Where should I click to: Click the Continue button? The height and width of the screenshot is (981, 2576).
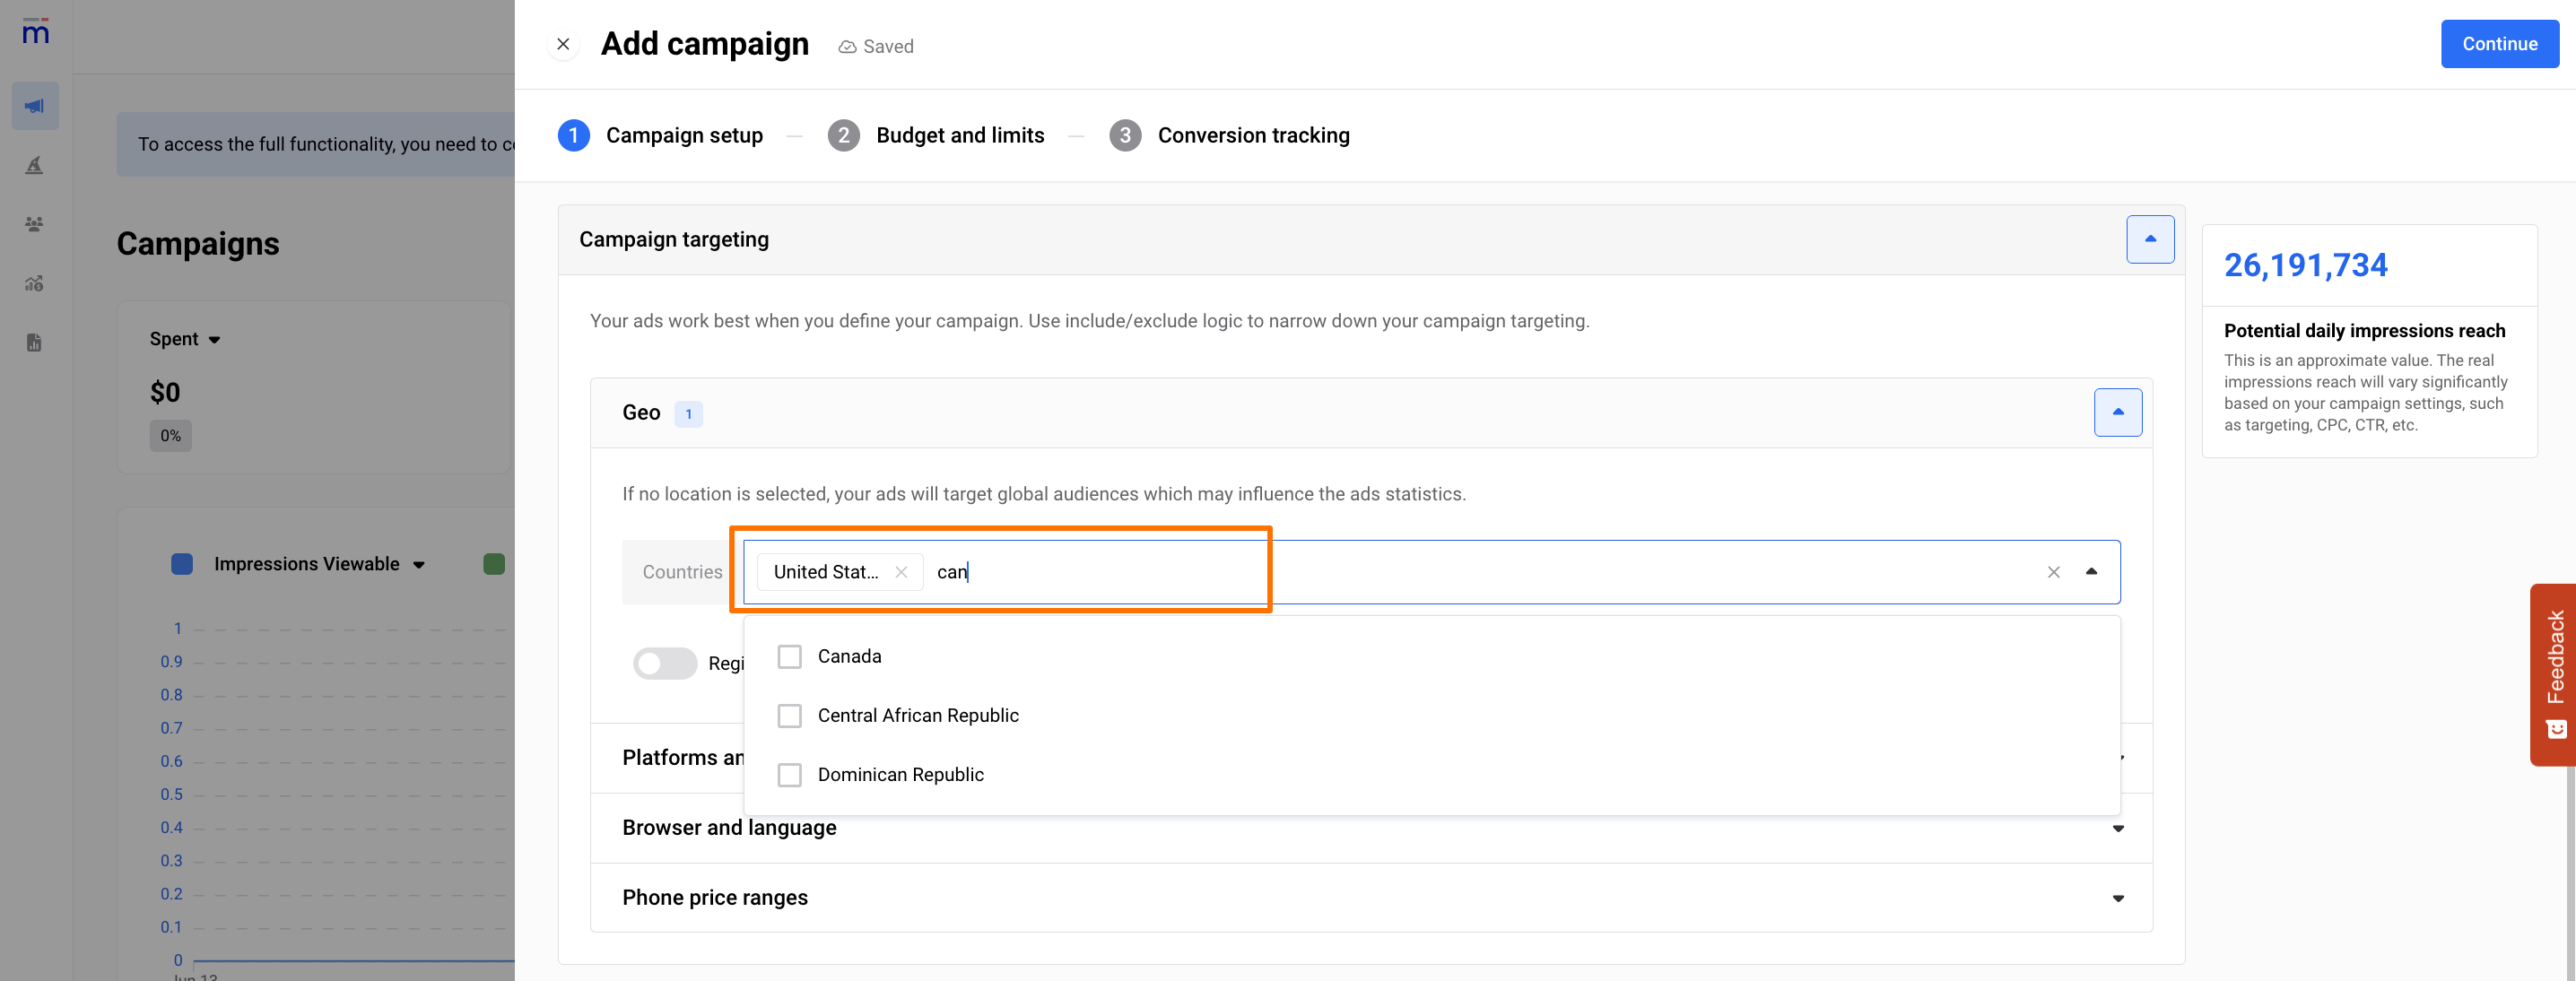(2498, 44)
